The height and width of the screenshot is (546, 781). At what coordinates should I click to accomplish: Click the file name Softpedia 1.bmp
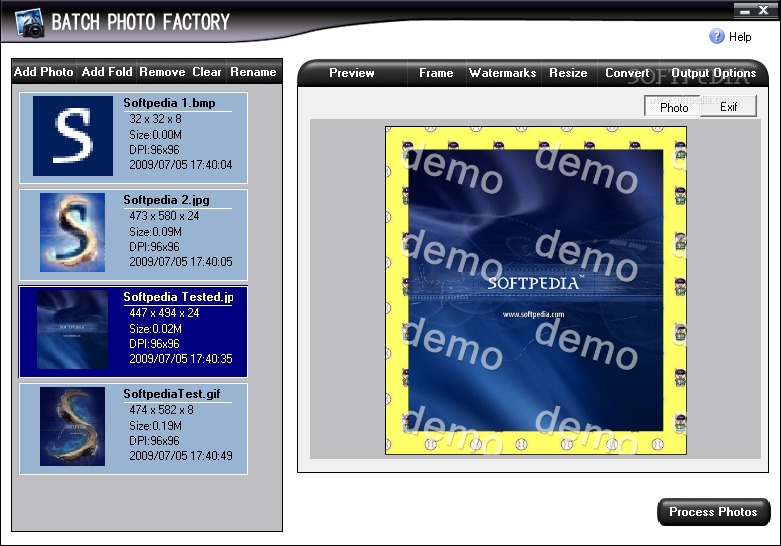(x=169, y=103)
